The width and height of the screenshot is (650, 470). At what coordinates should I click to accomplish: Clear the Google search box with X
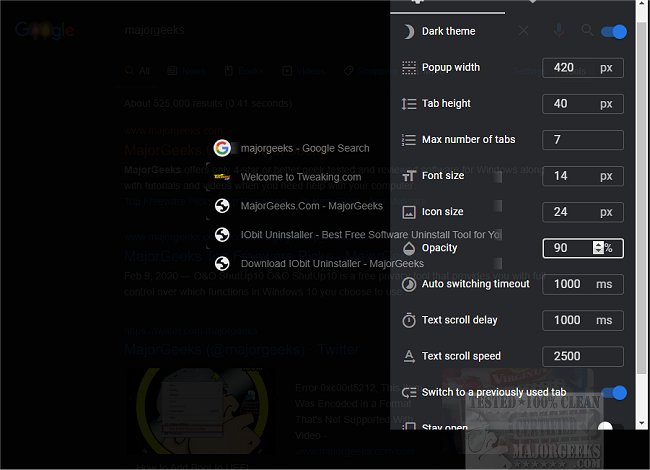(x=524, y=31)
